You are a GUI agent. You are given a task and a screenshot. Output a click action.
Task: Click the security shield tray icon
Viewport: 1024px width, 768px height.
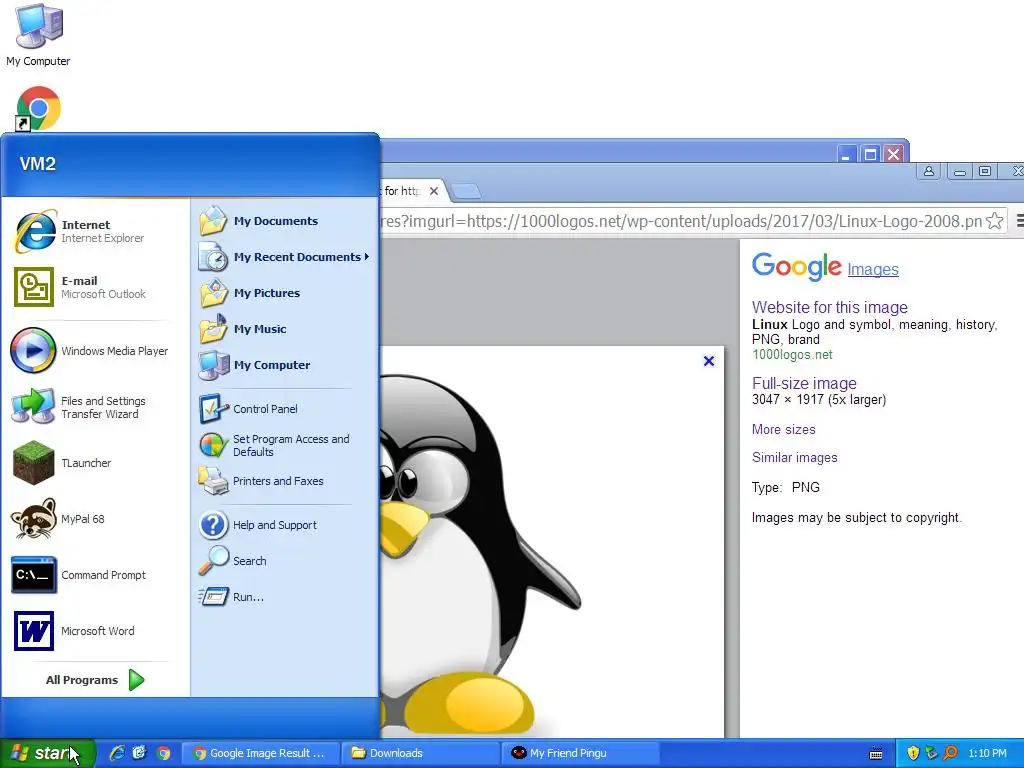913,753
